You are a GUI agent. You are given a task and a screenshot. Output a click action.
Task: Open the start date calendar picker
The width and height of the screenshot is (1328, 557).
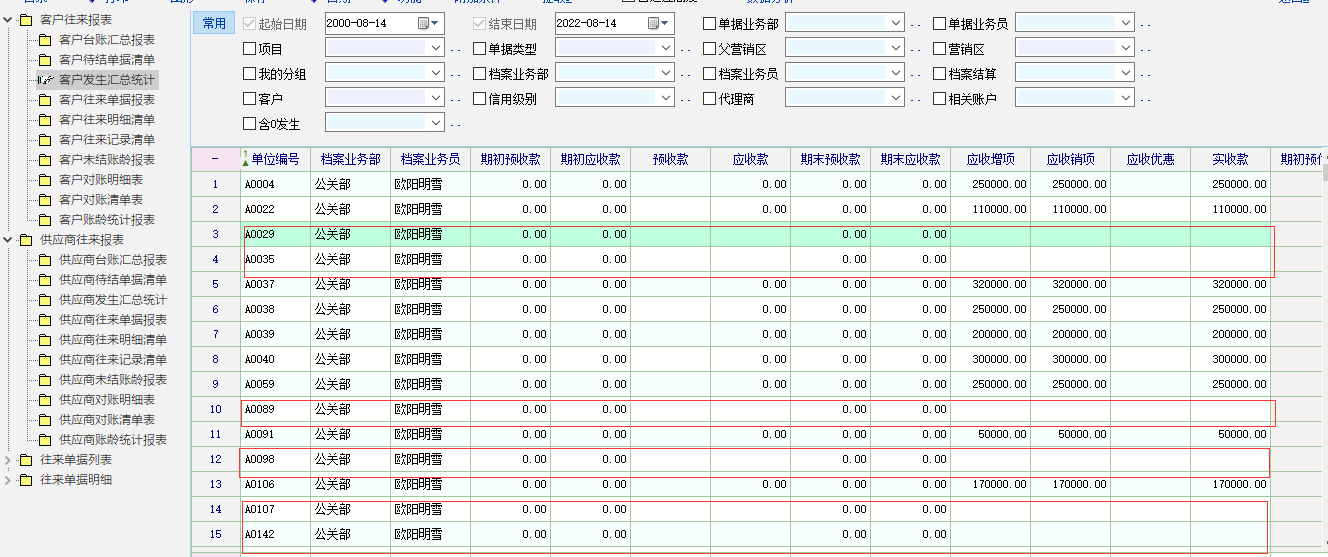(427, 23)
